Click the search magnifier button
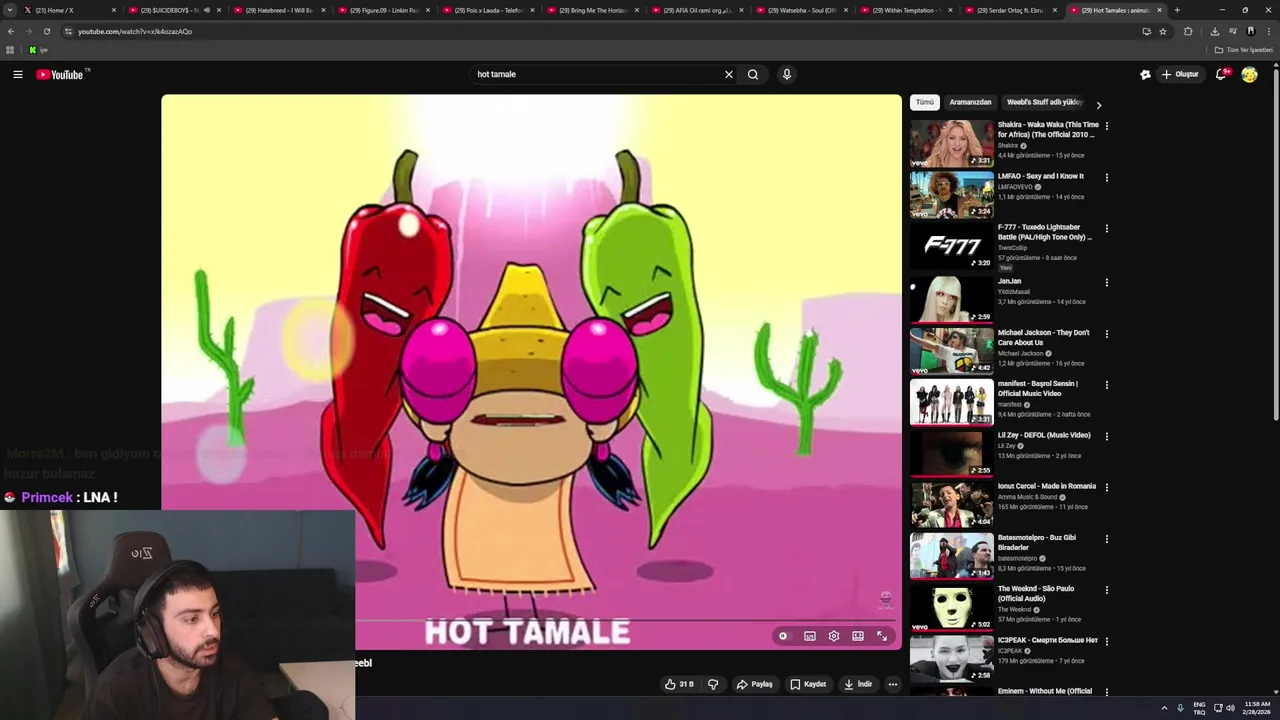1280x720 pixels. coord(753,74)
